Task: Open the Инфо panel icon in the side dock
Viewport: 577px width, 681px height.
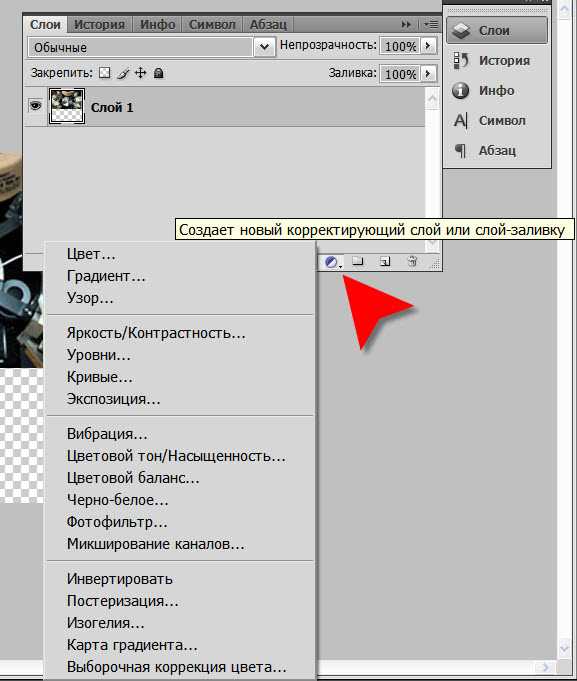Action: click(461, 90)
